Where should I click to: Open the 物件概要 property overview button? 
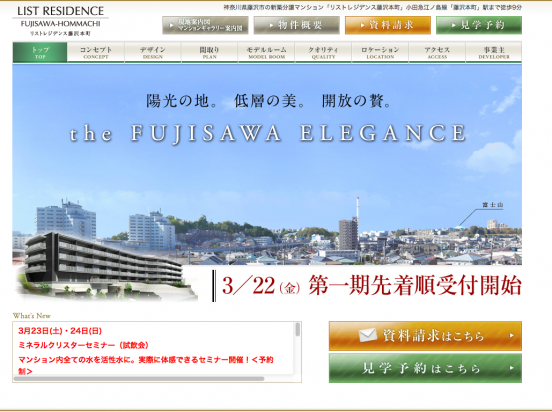(296, 25)
